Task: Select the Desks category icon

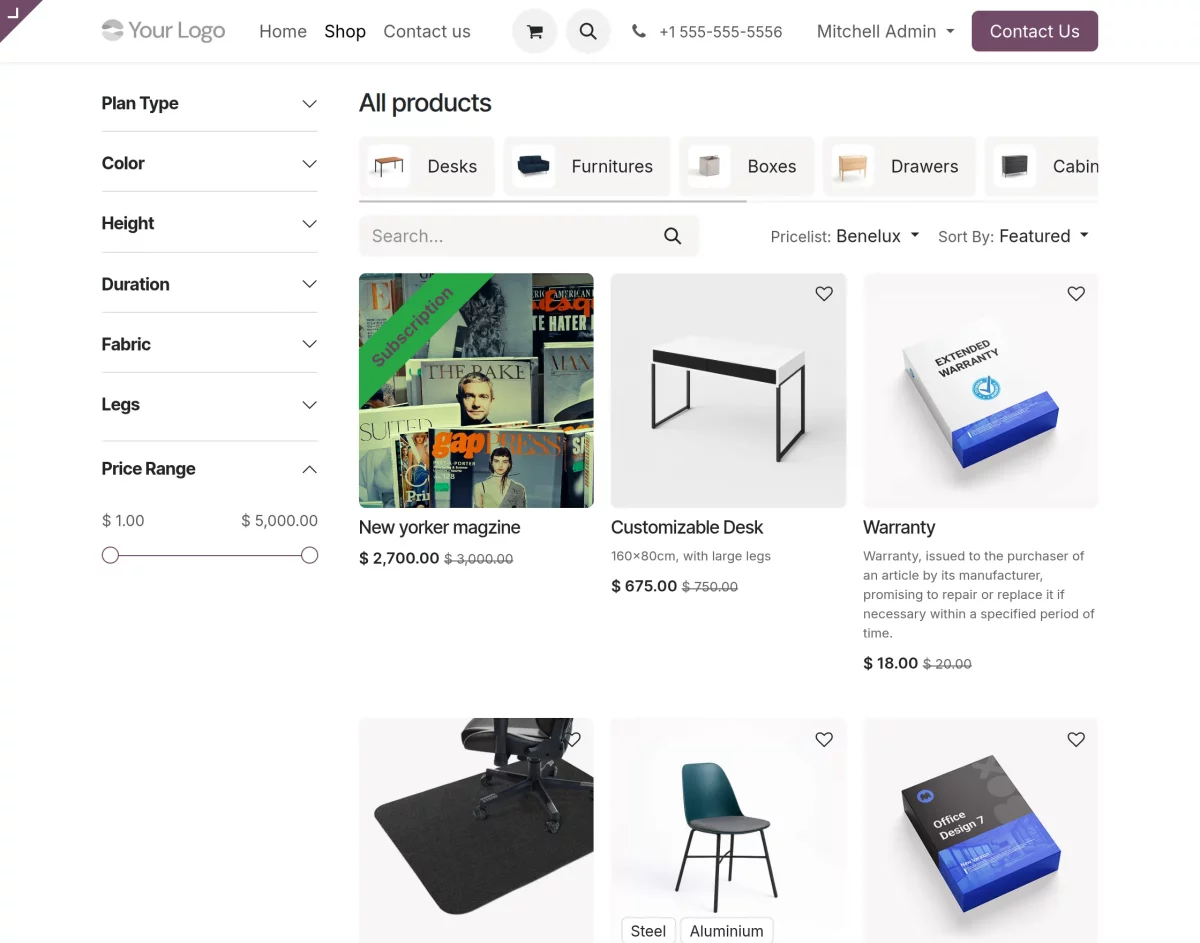Action: click(388, 166)
